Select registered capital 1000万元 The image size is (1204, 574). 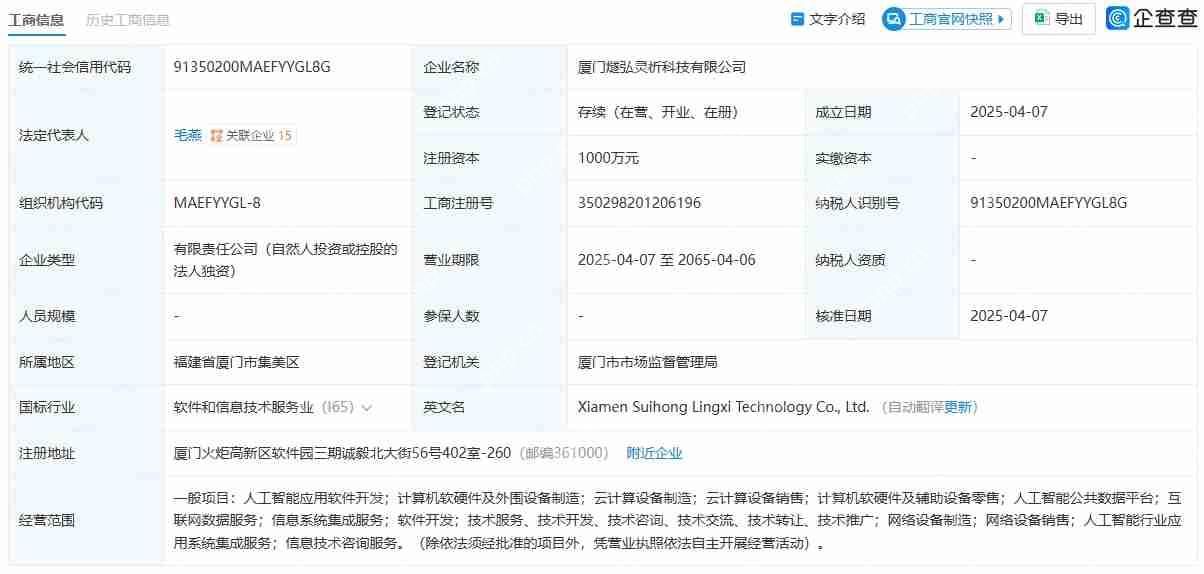point(608,158)
